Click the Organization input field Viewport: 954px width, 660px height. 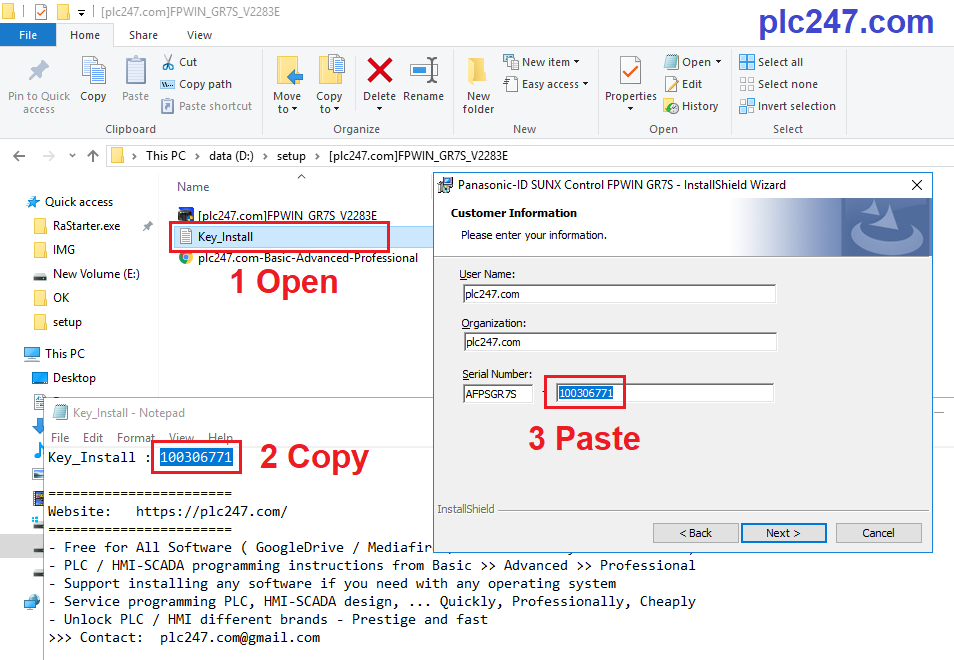(x=619, y=342)
